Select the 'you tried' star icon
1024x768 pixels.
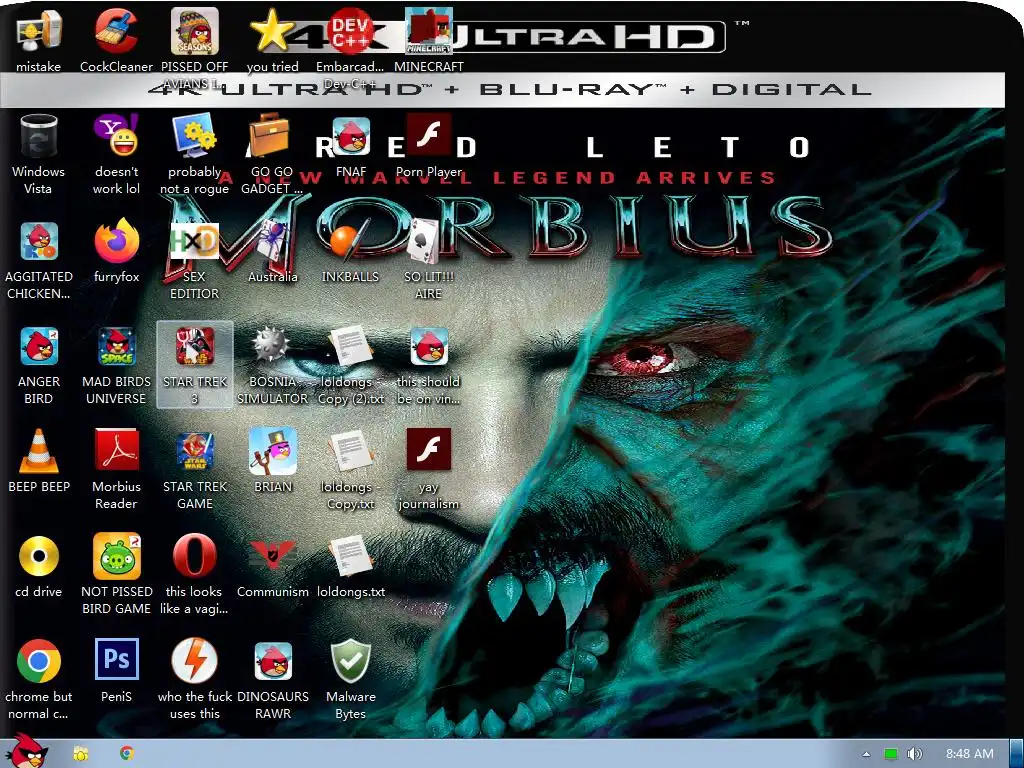pyautogui.click(x=271, y=31)
